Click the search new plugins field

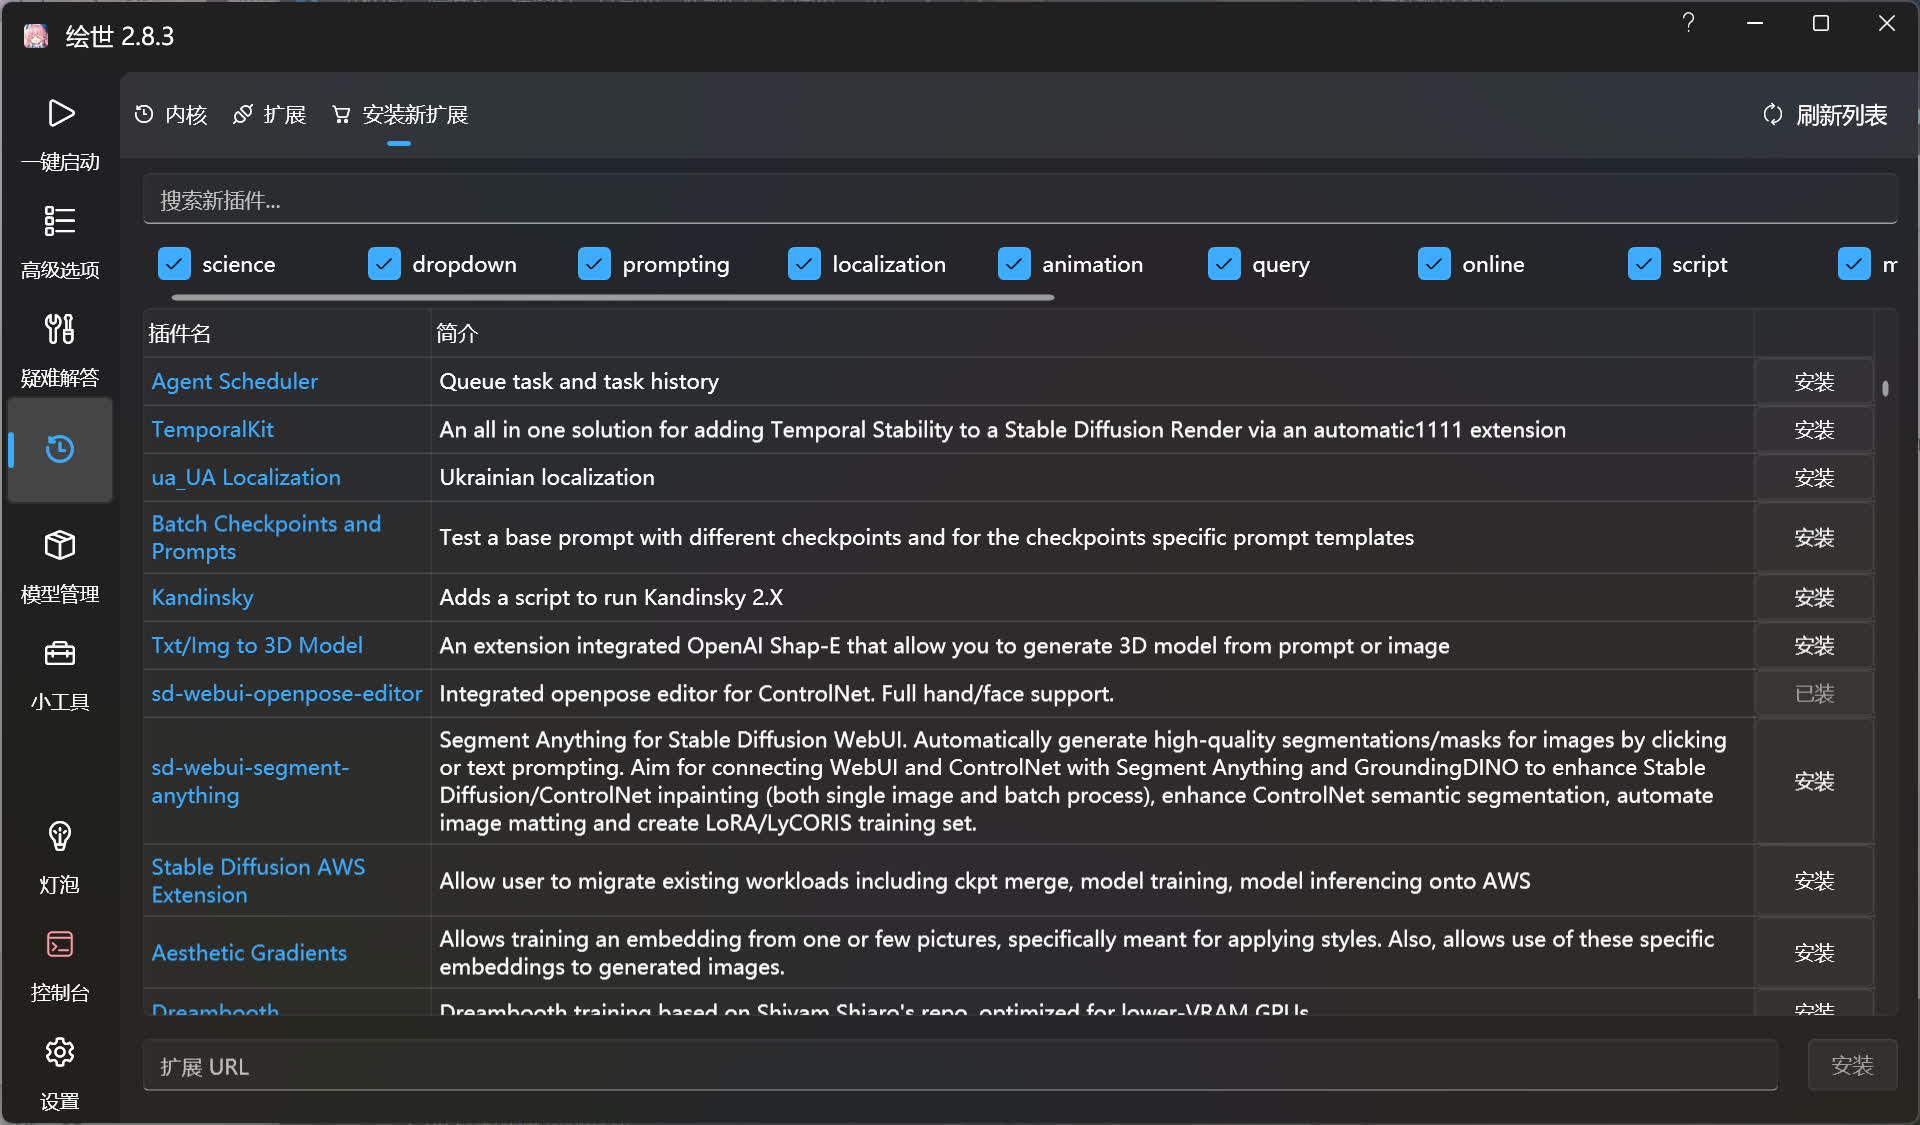tap(1018, 201)
